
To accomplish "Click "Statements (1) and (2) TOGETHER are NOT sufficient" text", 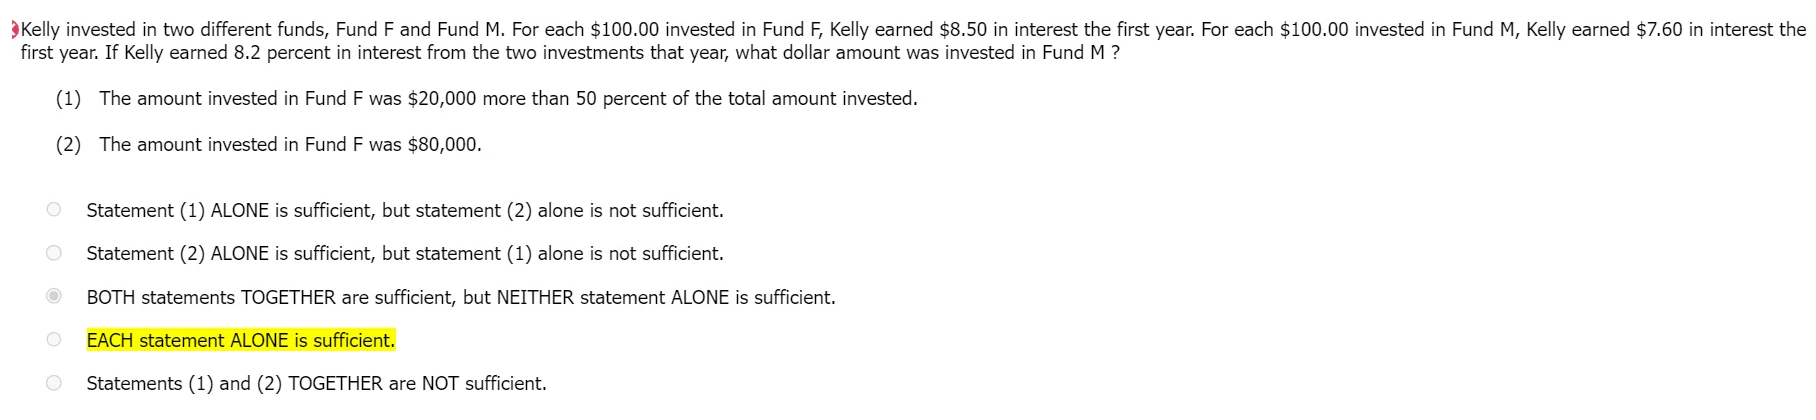I will coord(316,384).
